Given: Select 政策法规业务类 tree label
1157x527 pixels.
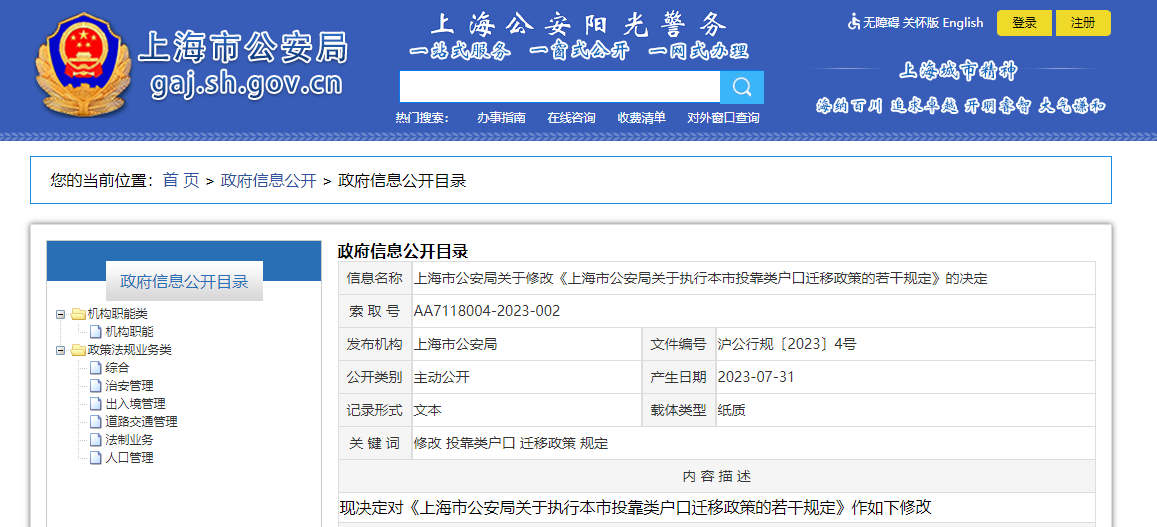Looking at the screenshot, I should [129, 350].
